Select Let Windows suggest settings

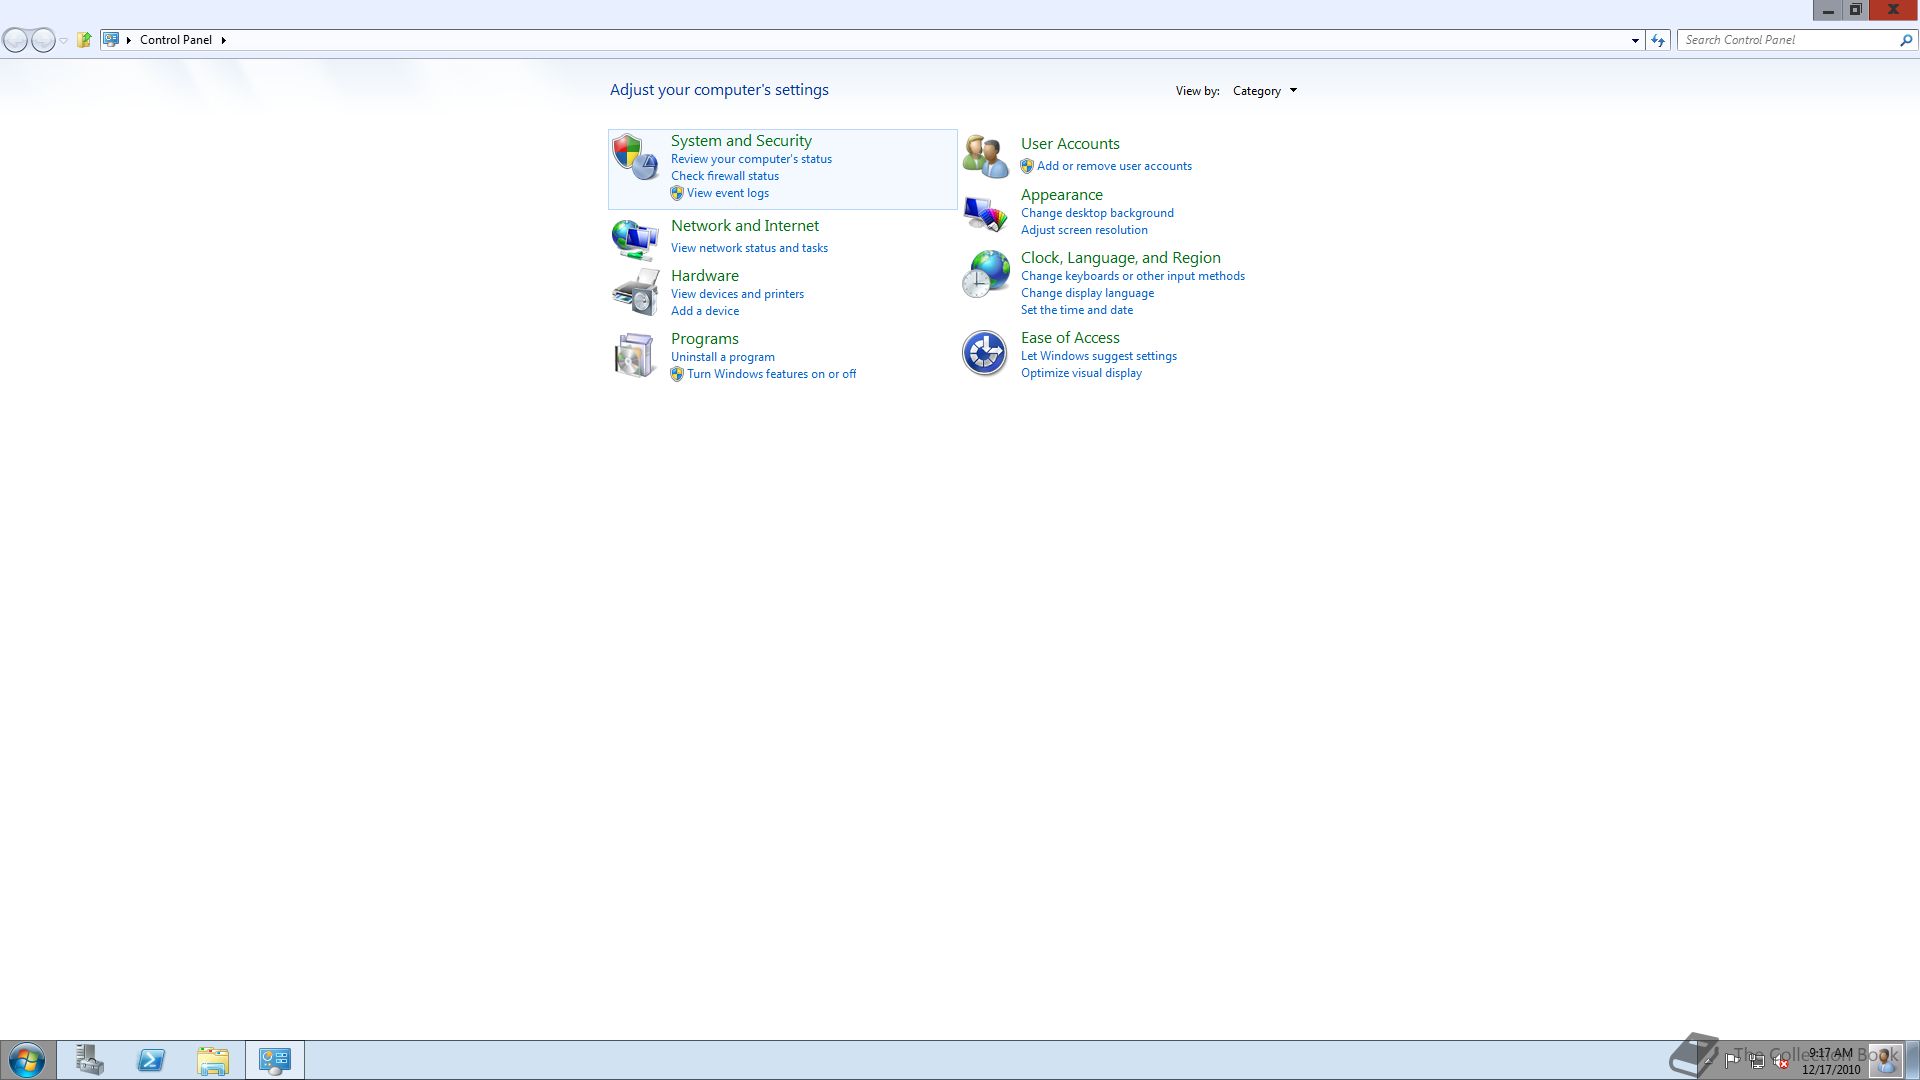point(1099,356)
